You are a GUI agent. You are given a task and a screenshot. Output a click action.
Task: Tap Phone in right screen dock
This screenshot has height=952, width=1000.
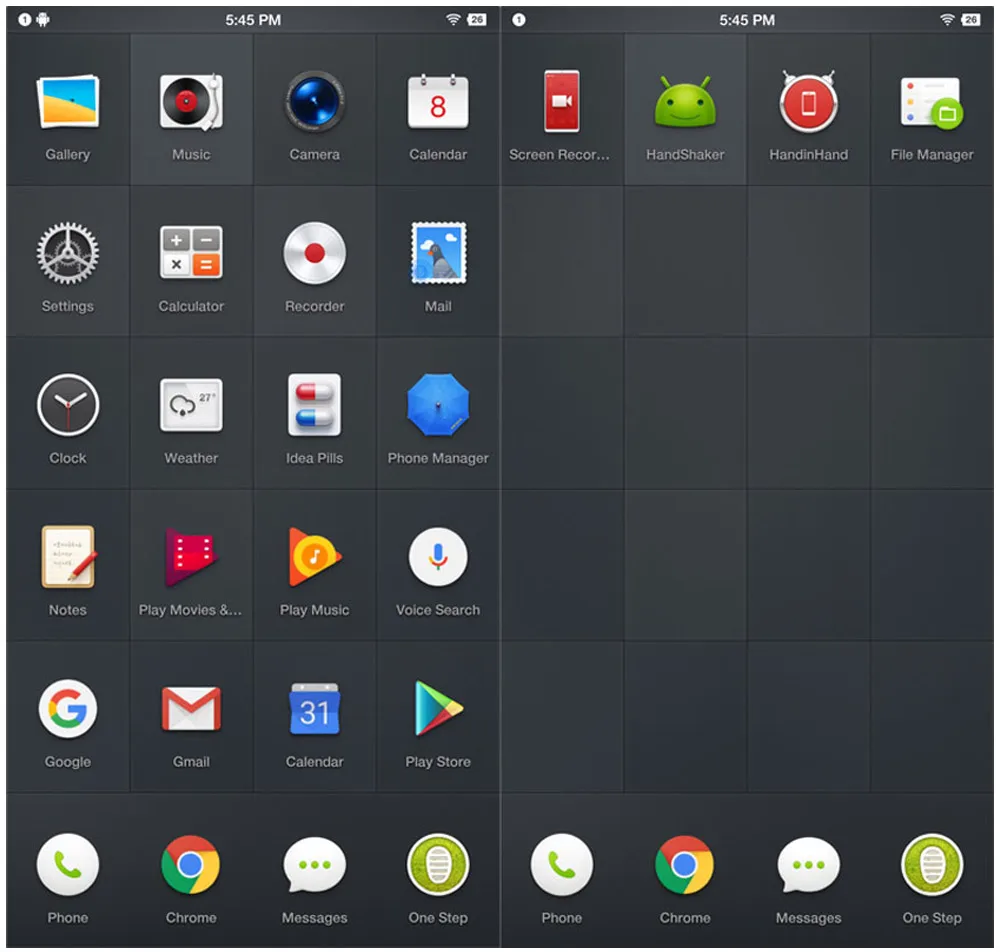pyautogui.click(x=562, y=865)
